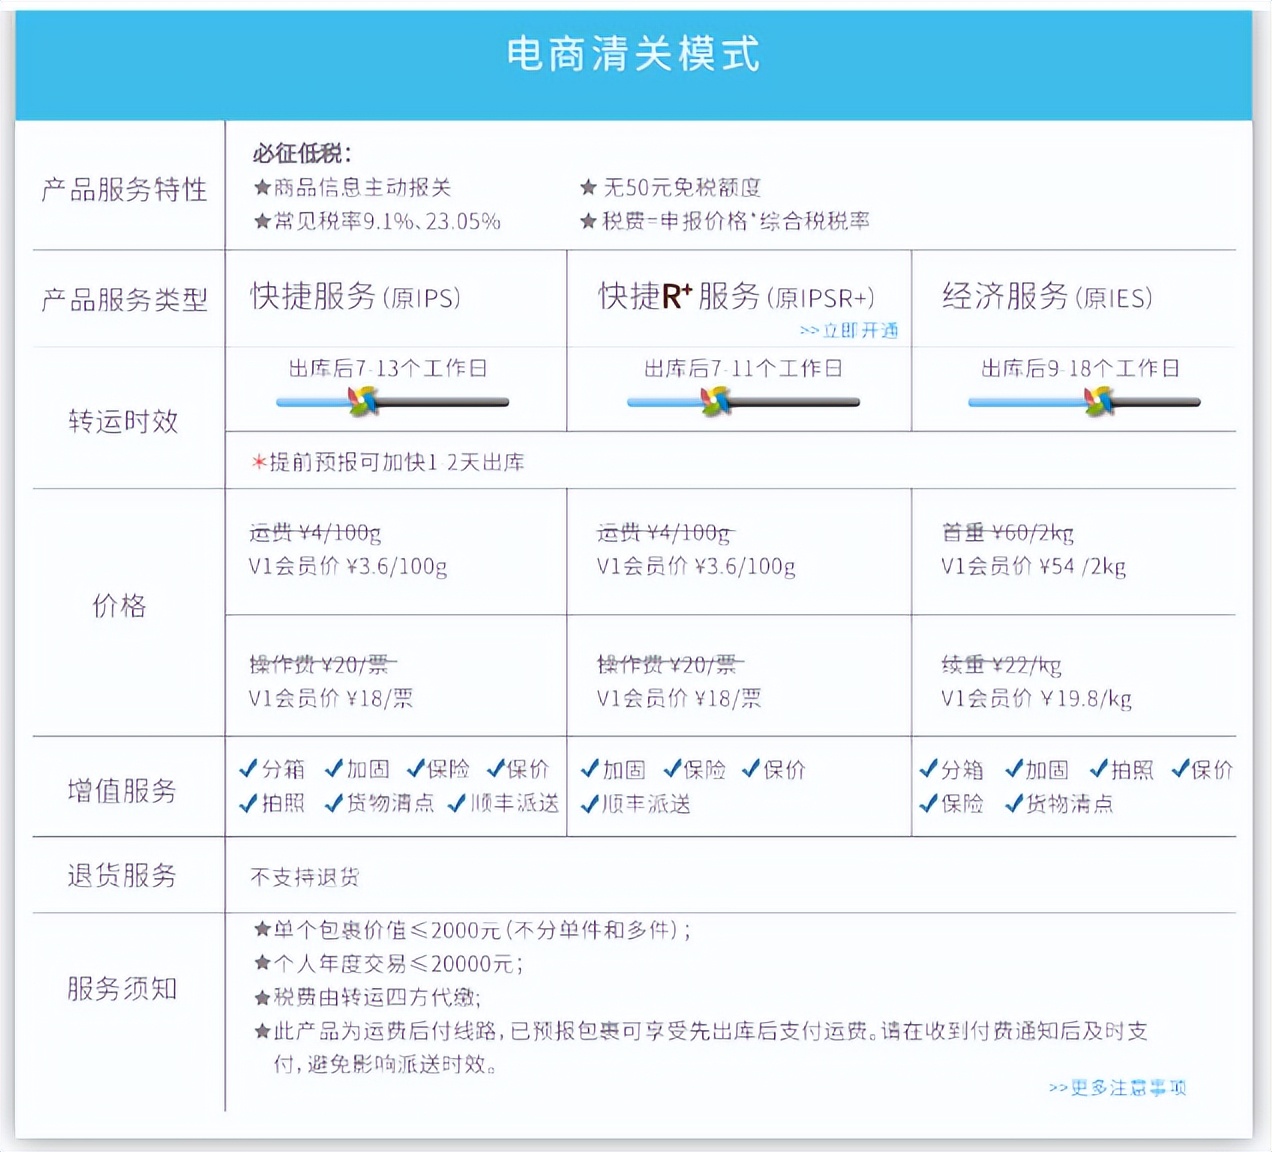Click the checkmark before 分箱 under 经济服务
The height and width of the screenshot is (1152, 1272).
[928, 770]
